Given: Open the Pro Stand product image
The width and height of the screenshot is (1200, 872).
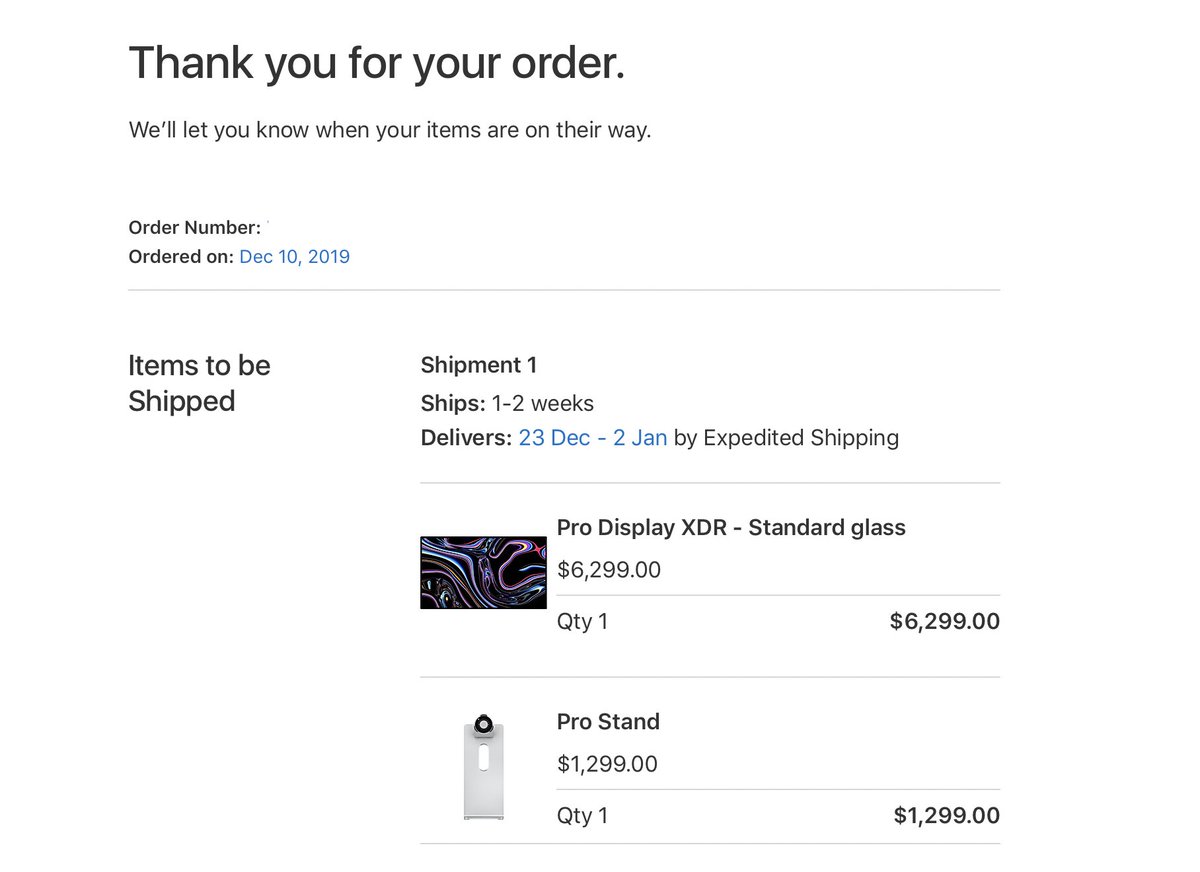Looking at the screenshot, I should coord(484,767).
